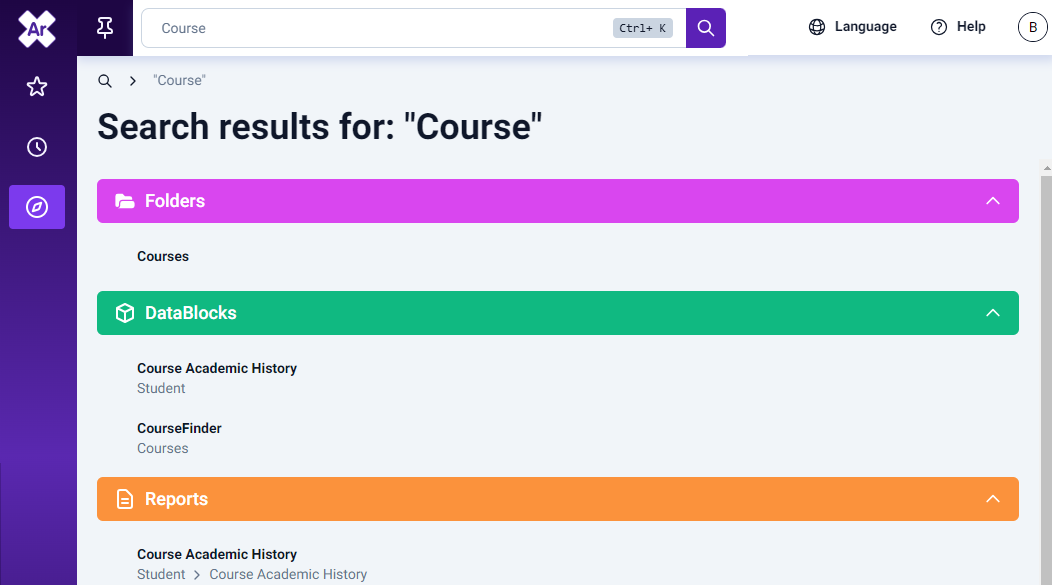Select Student label under datablock result
This screenshot has width=1052, height=585.
click(161, 388)
